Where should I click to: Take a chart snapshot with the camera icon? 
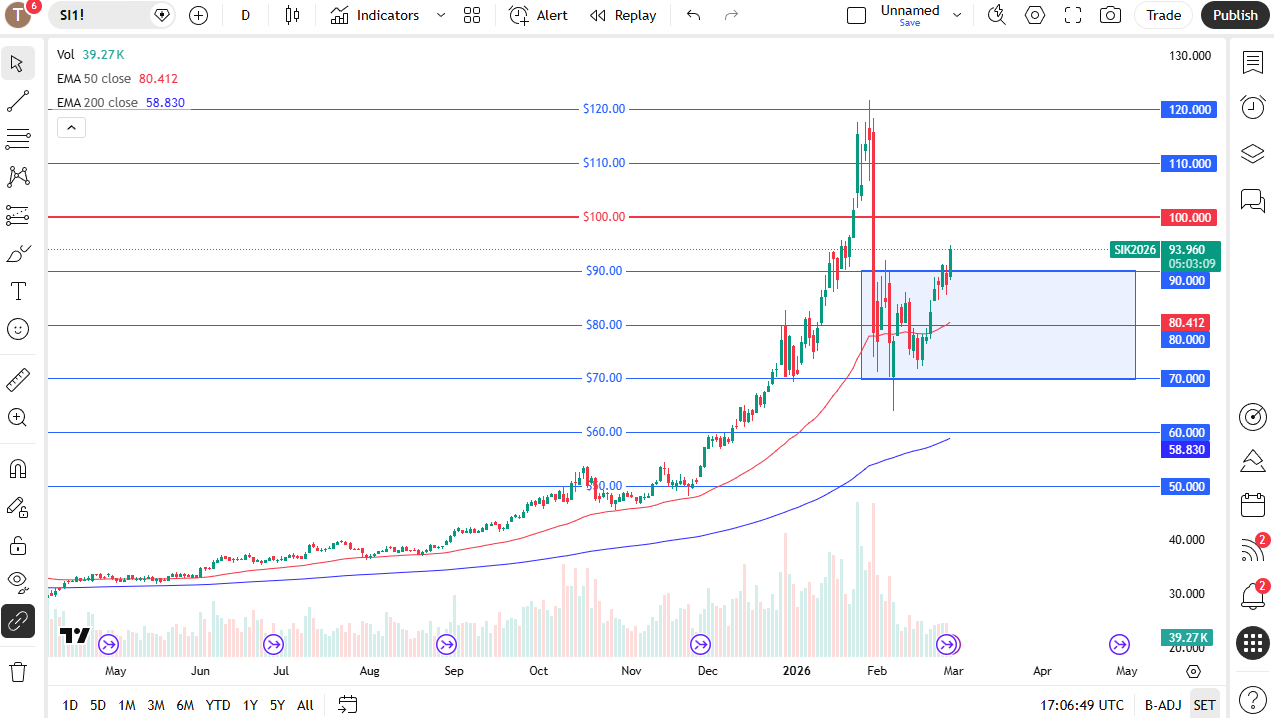1109,15
